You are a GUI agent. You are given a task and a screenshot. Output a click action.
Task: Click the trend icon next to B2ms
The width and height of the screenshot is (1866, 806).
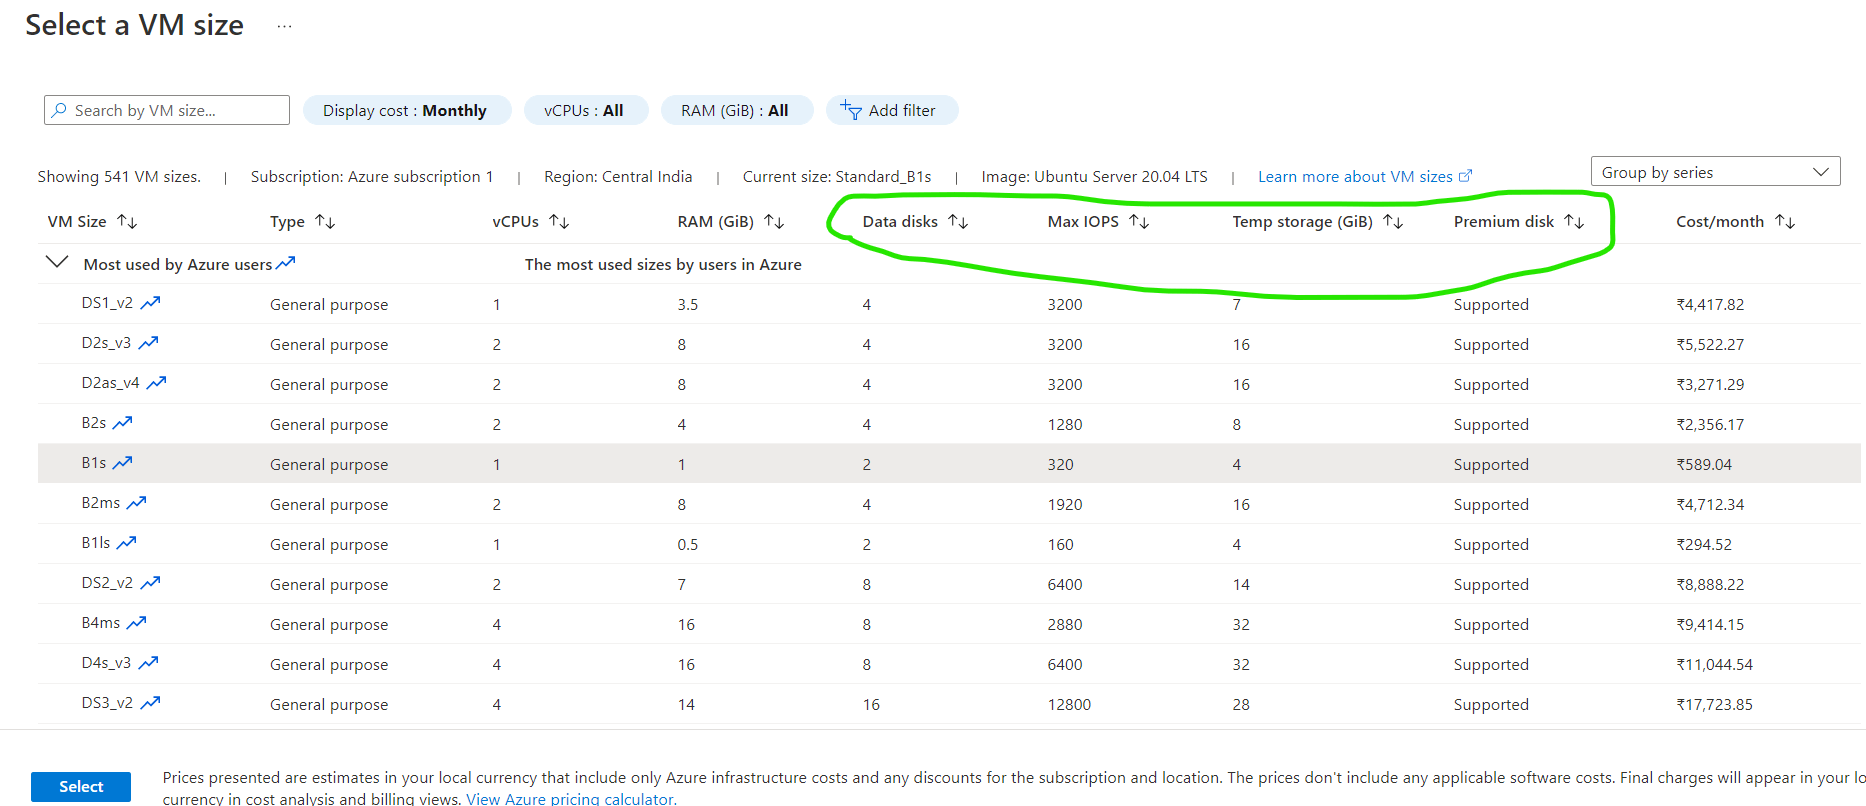pyautogui.click(x=136, y=503)
